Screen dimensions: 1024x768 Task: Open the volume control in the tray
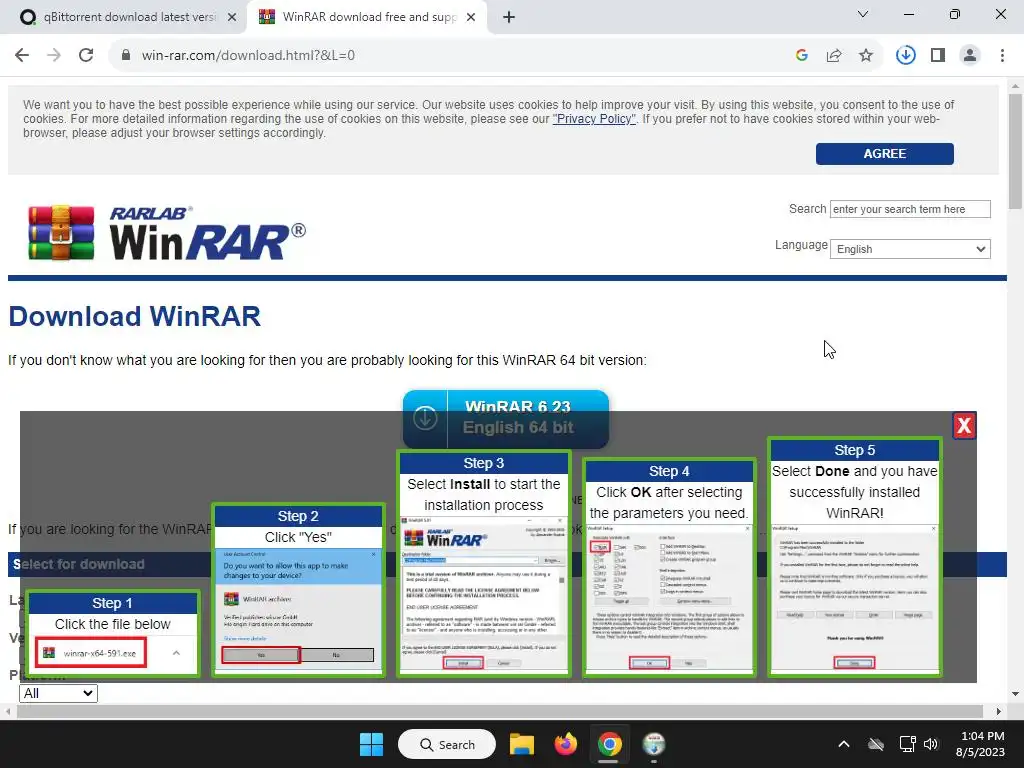(x=931, y=744)
